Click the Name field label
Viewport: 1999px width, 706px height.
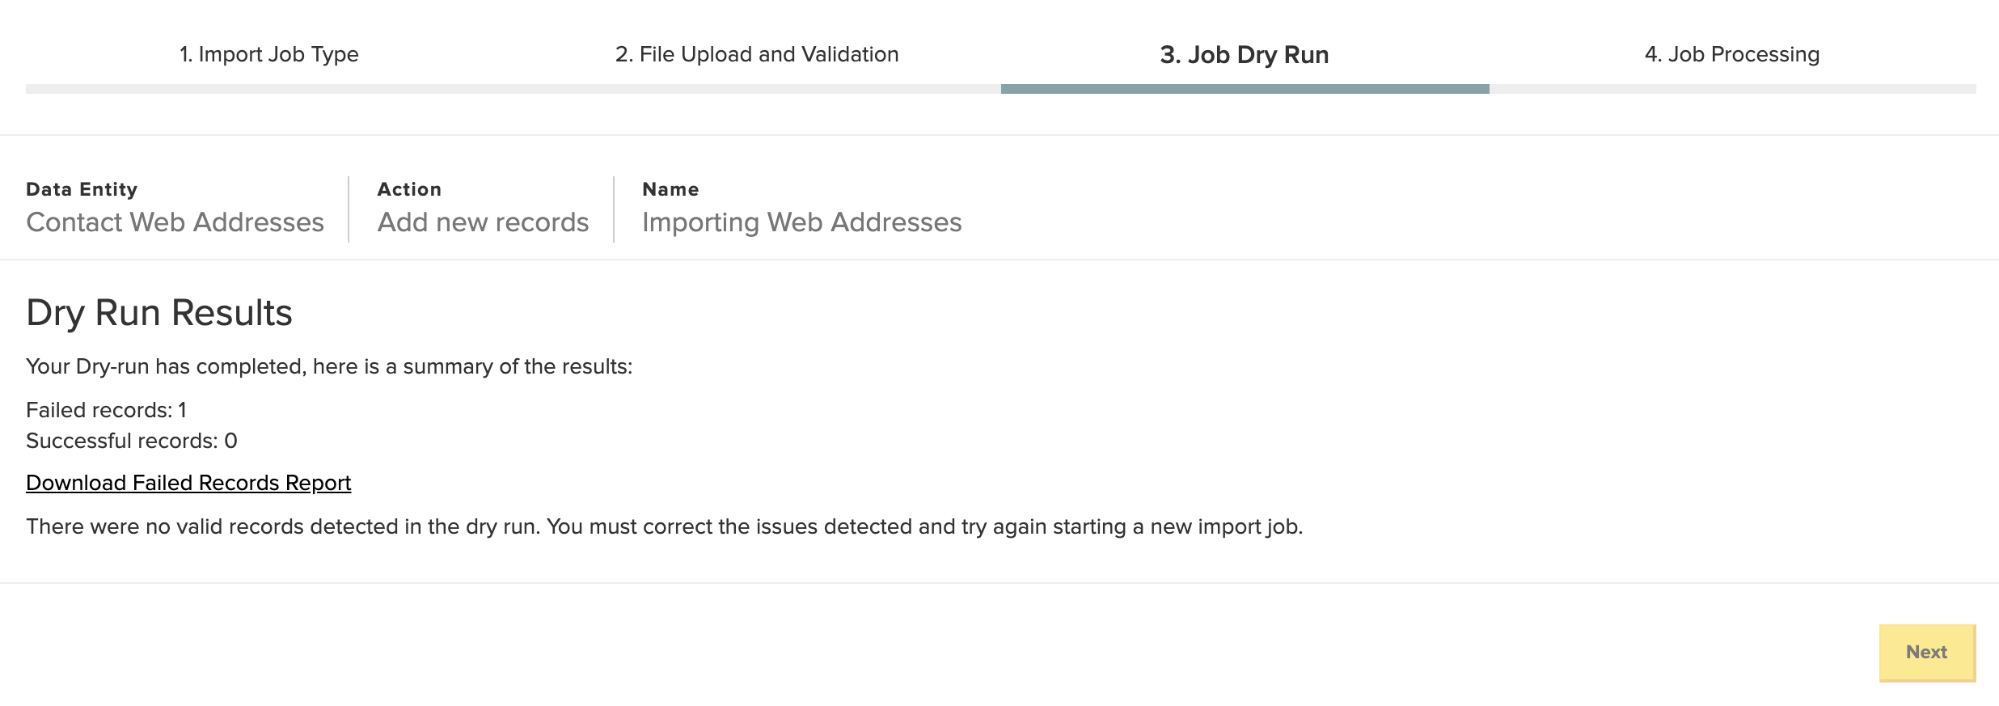(x=670, y=189)
